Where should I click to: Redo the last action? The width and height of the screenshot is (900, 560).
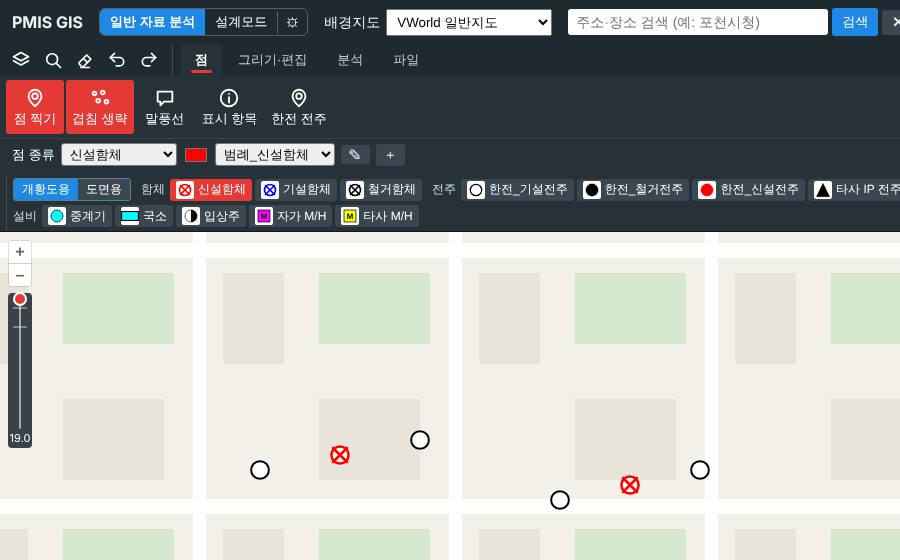(x=149, y=60)
